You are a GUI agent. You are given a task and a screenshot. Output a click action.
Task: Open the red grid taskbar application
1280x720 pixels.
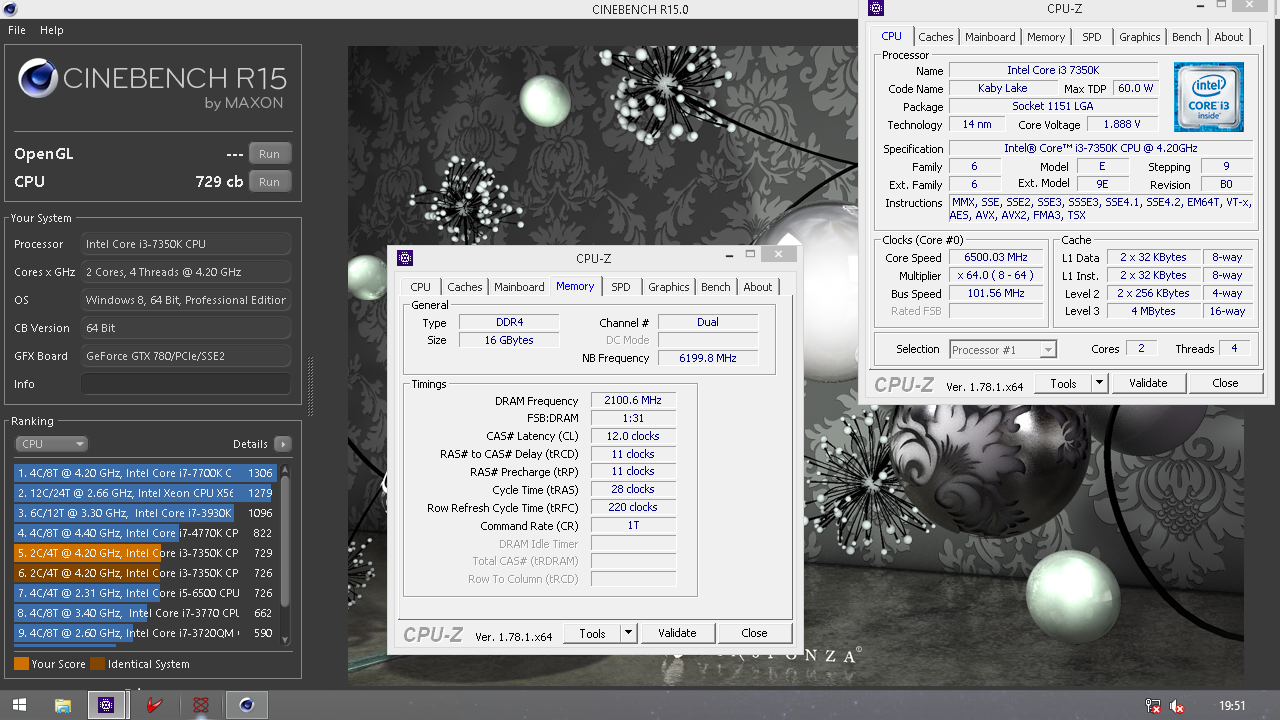click(x=200, y=705)
